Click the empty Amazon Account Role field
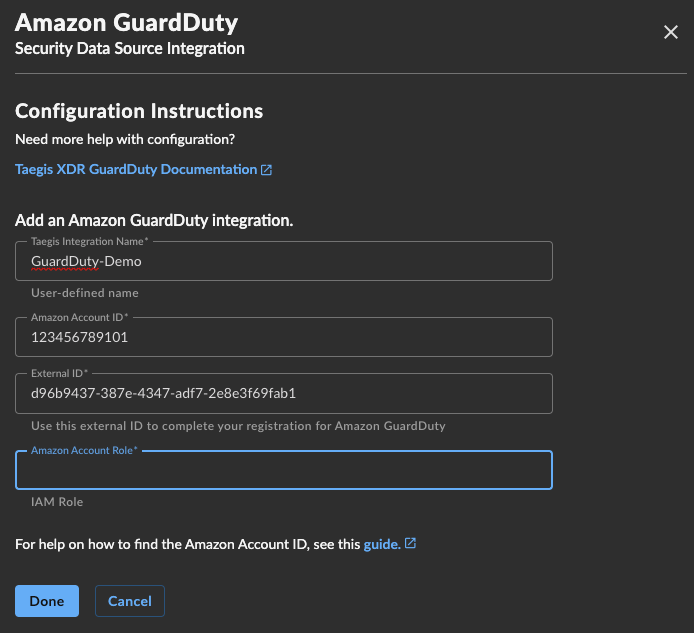 [x=284, y=470]
